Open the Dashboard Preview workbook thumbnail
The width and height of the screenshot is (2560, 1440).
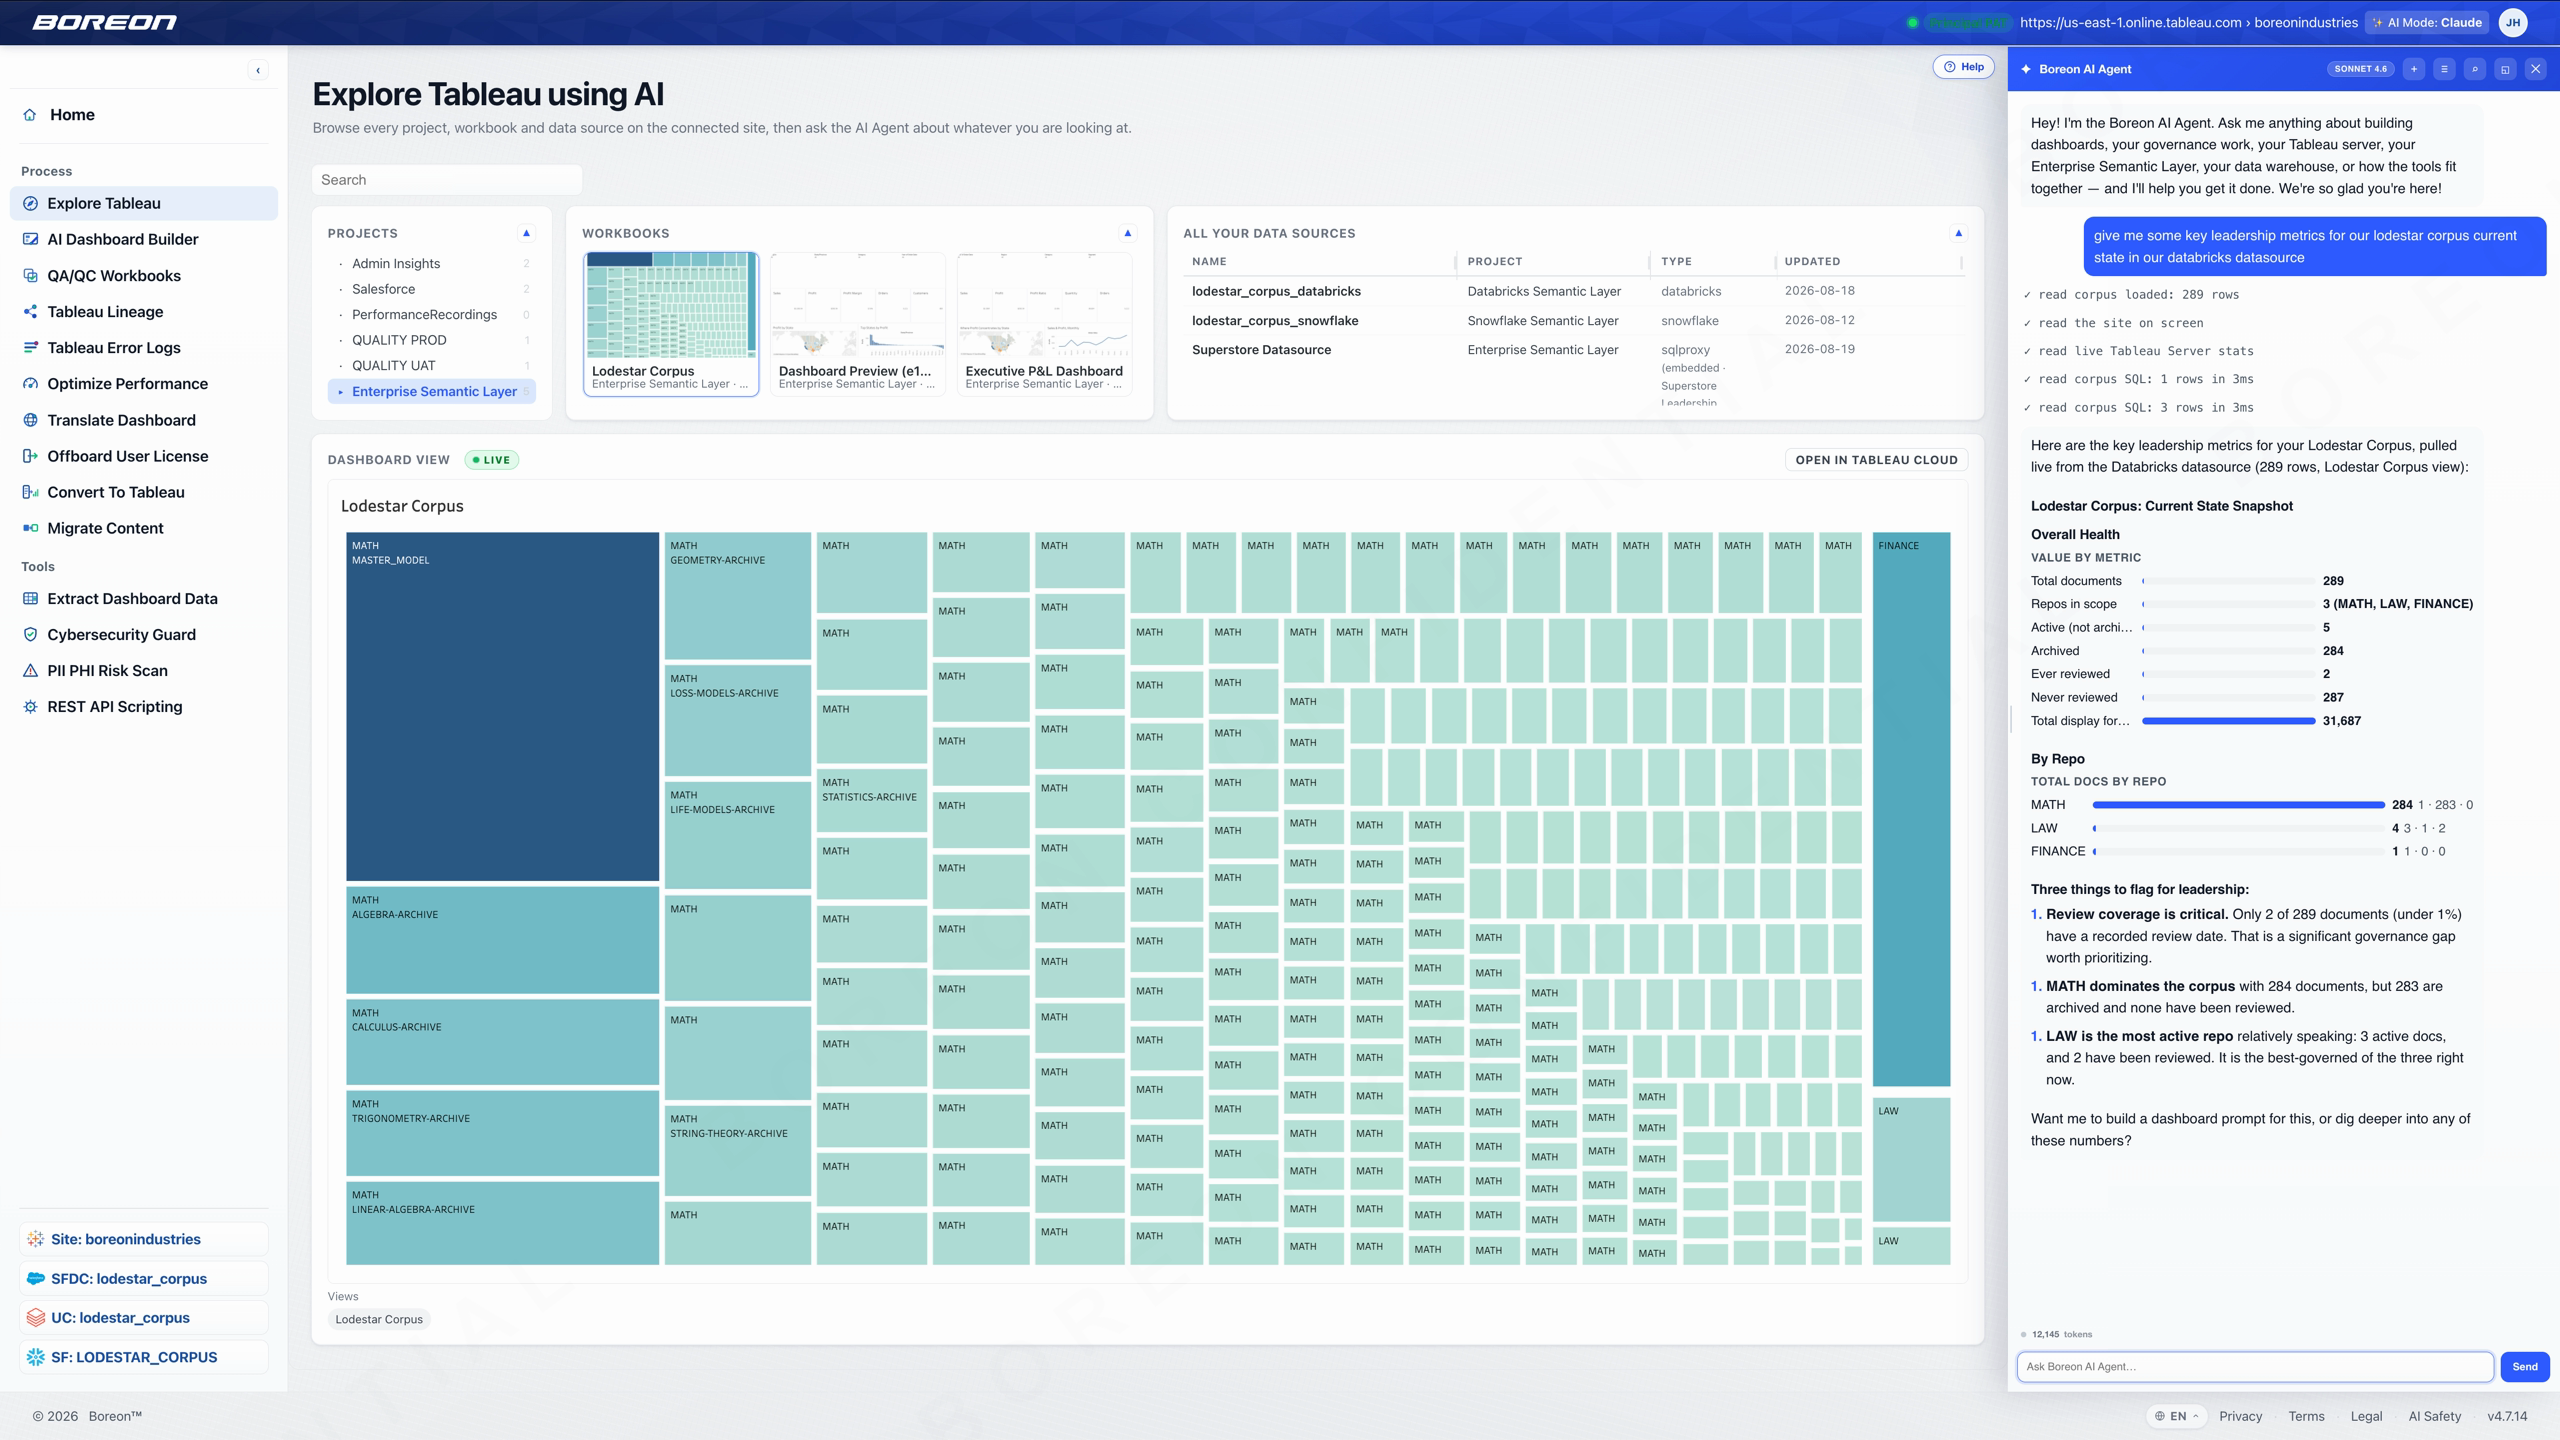pos(858,324)
